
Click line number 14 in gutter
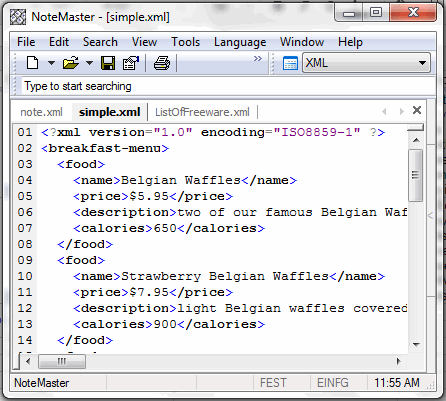pos(25,340)
